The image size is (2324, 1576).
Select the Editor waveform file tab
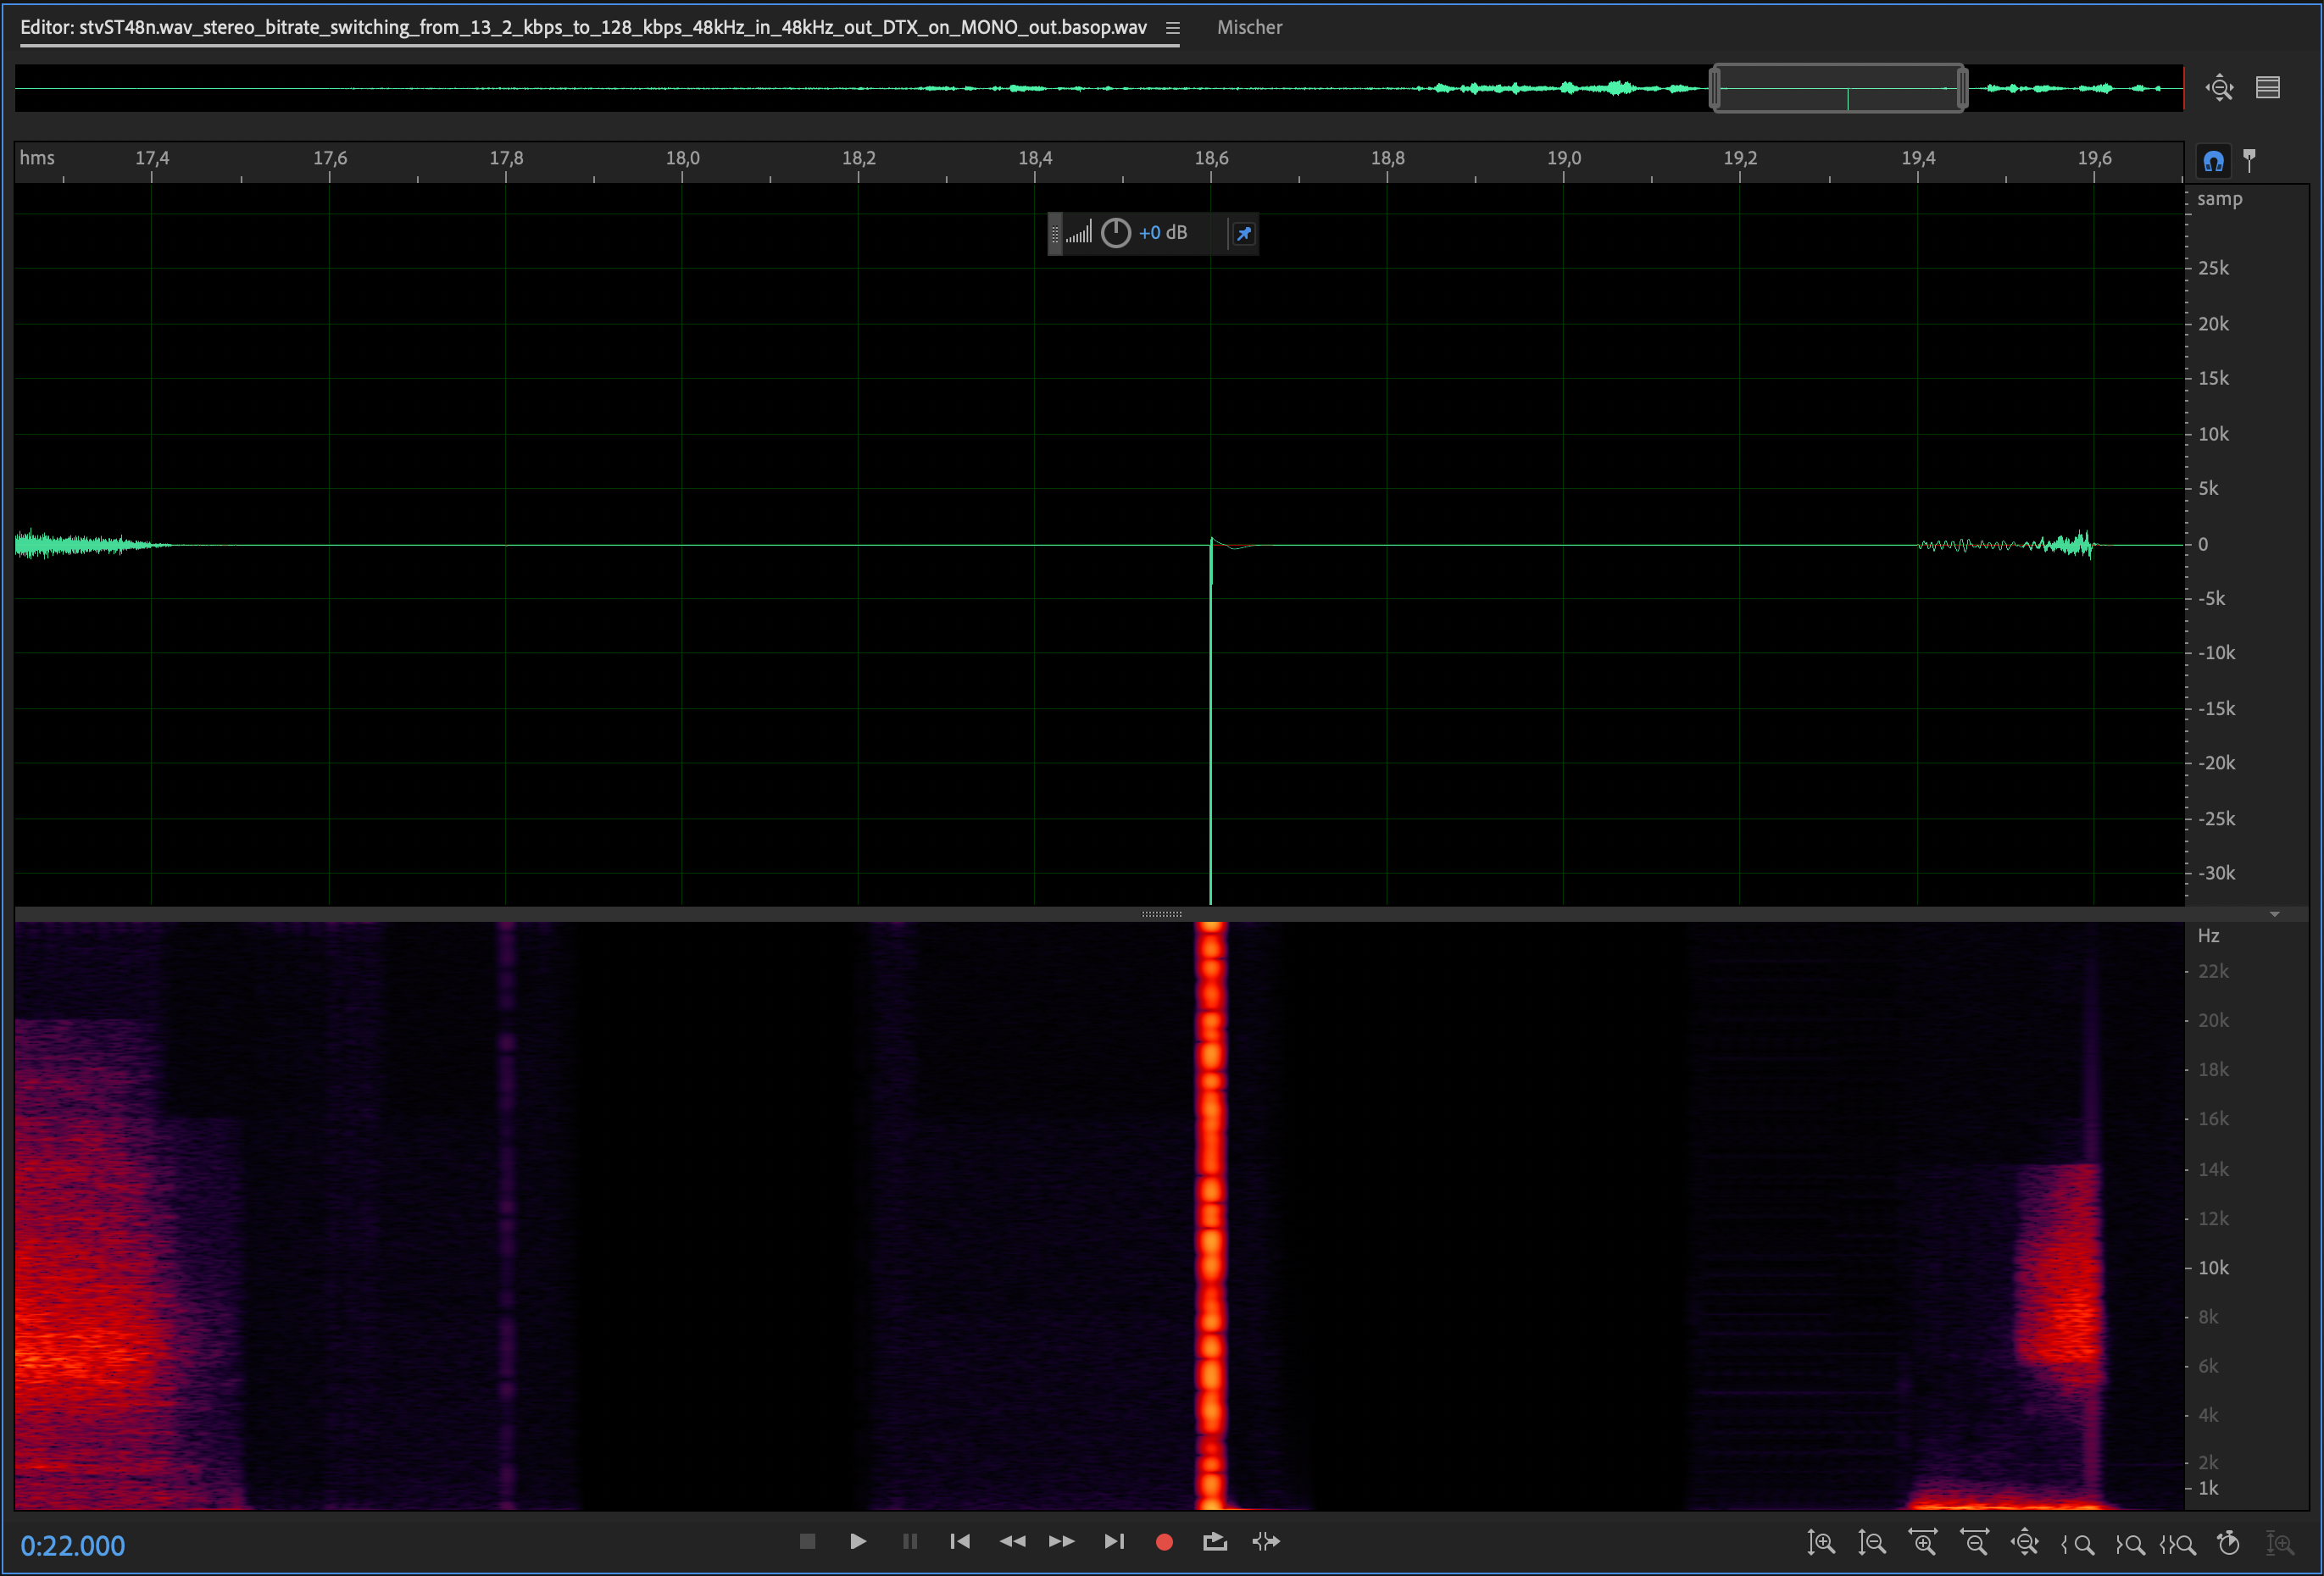point(583,28)
